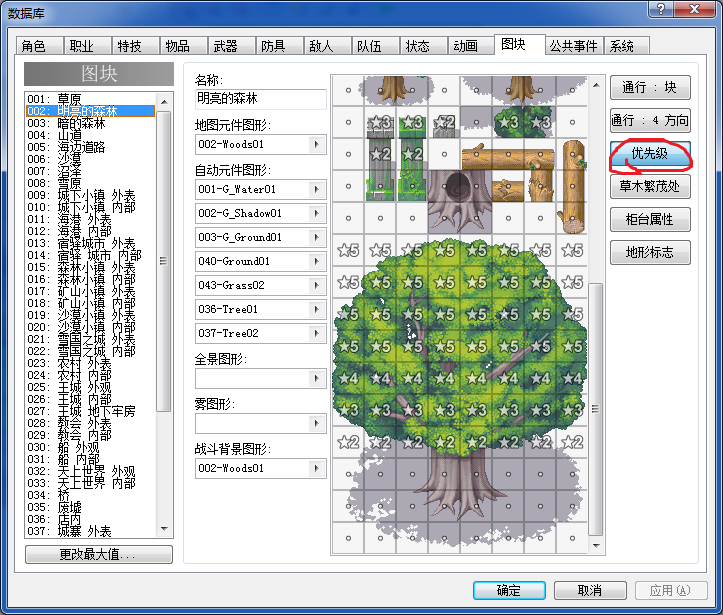Viewport: 723px width, 615px height.
Task: Click the vertical log tile's top
Action: pyautogui.click(x=572, y=154)
